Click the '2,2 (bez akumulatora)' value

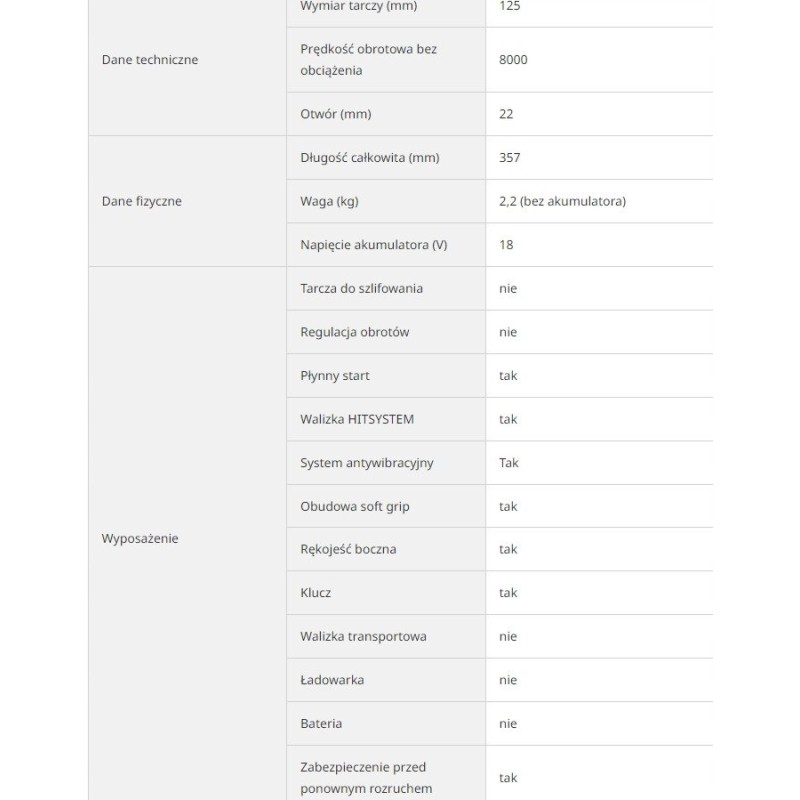562,201
